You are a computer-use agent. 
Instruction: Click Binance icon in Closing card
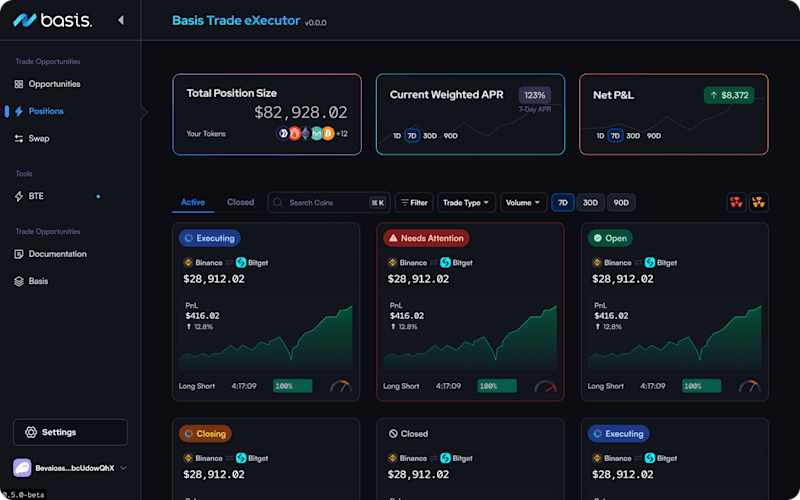(188, 458)
